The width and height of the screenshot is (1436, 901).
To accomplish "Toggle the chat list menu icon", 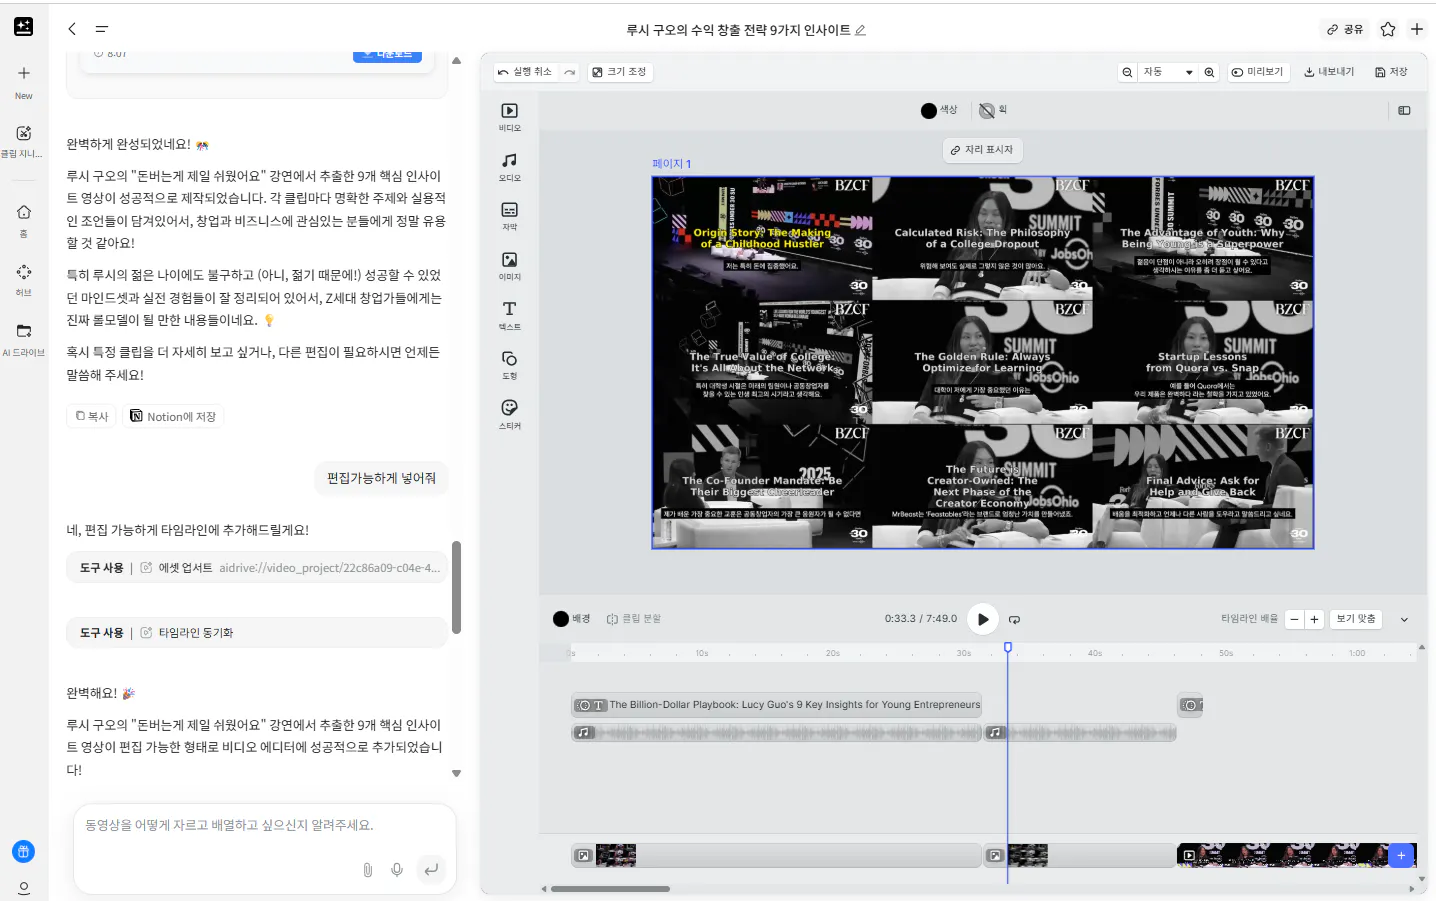I will tap(101, 29).
